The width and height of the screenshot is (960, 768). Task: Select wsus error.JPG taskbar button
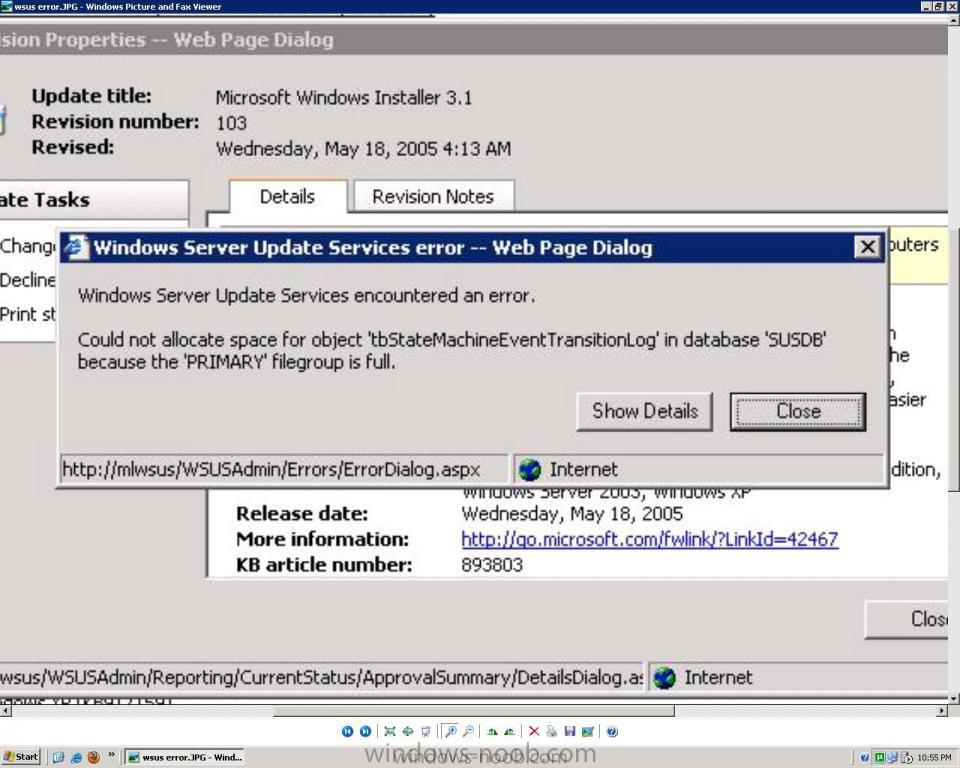(186, 757)
